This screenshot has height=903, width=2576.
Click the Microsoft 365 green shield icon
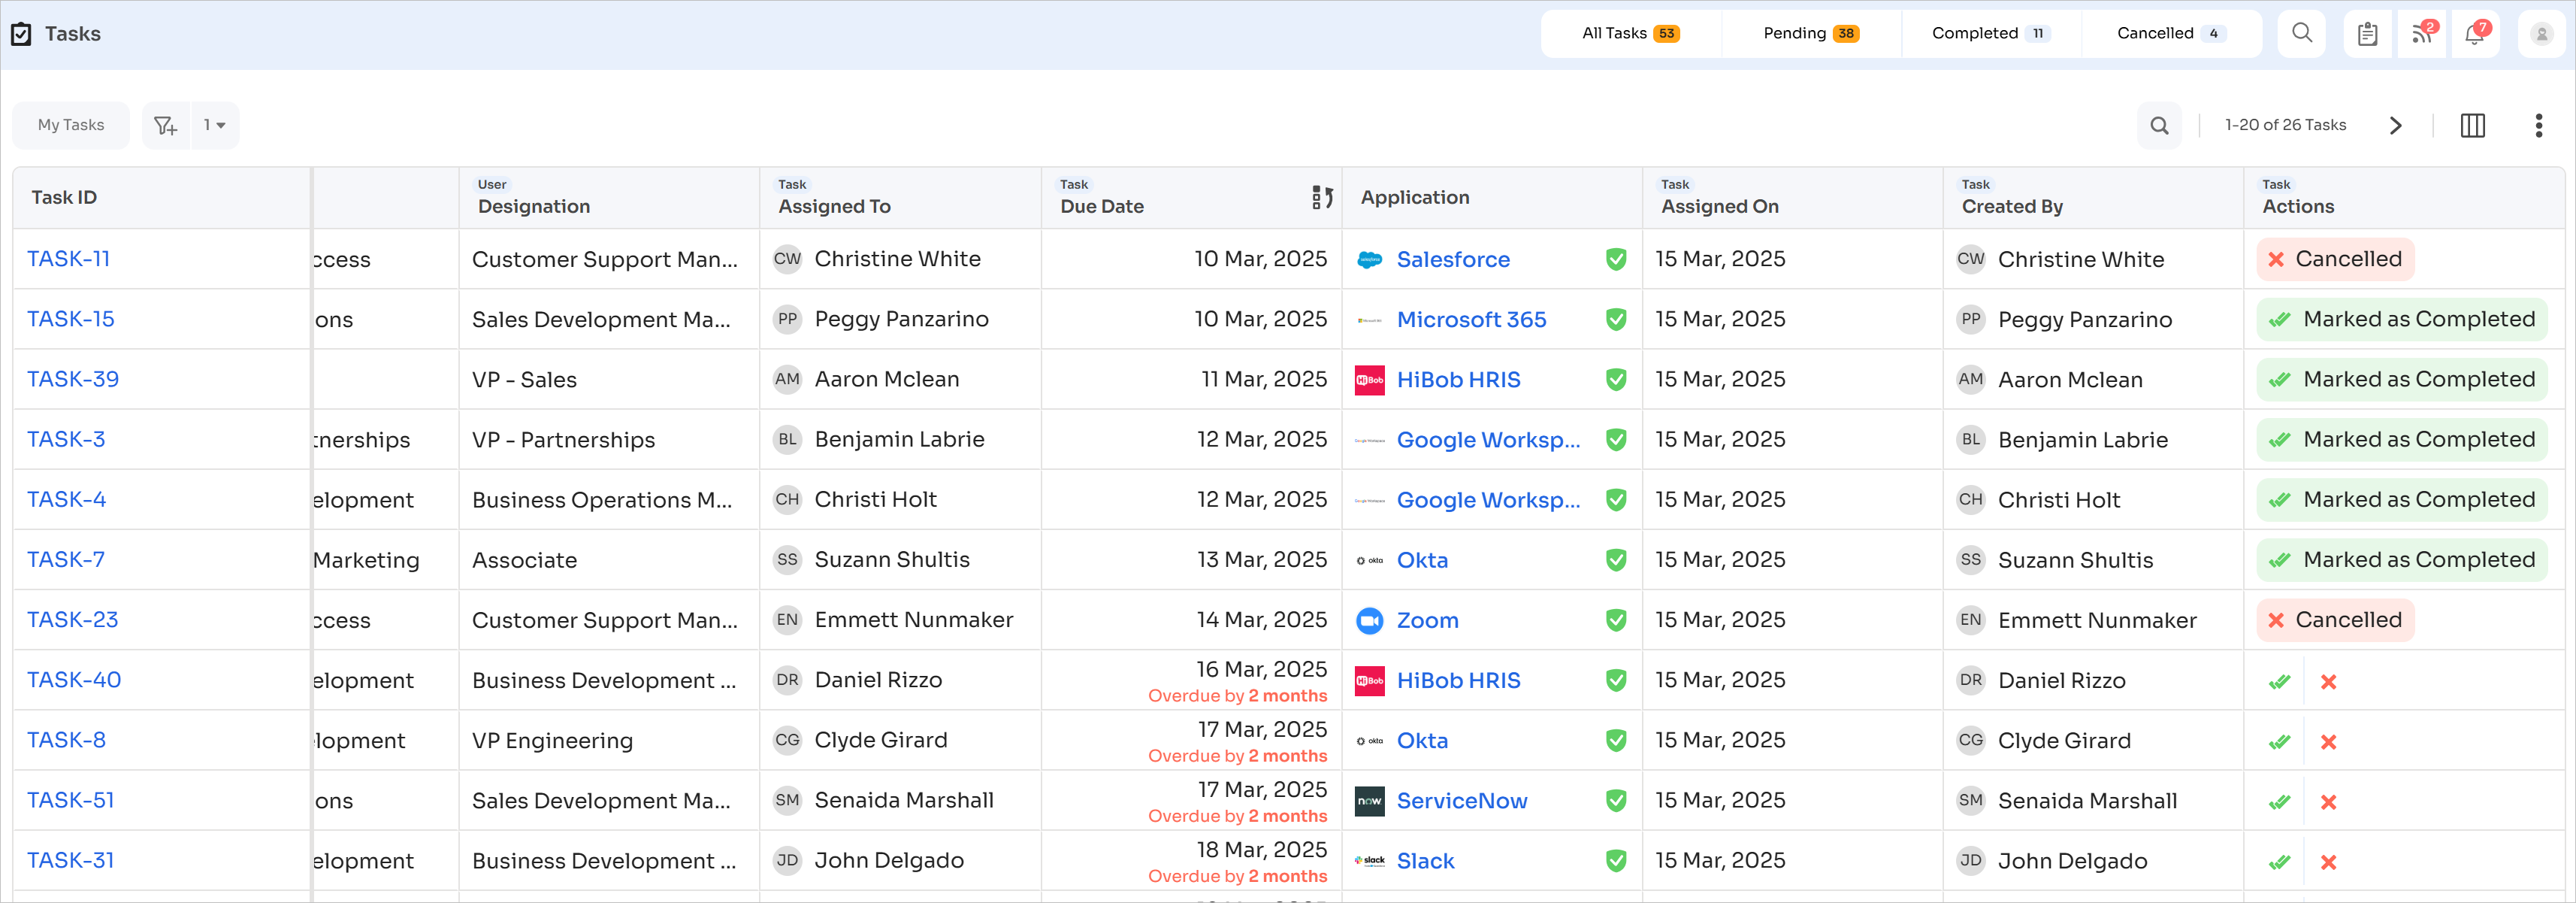coord(1615,319)
